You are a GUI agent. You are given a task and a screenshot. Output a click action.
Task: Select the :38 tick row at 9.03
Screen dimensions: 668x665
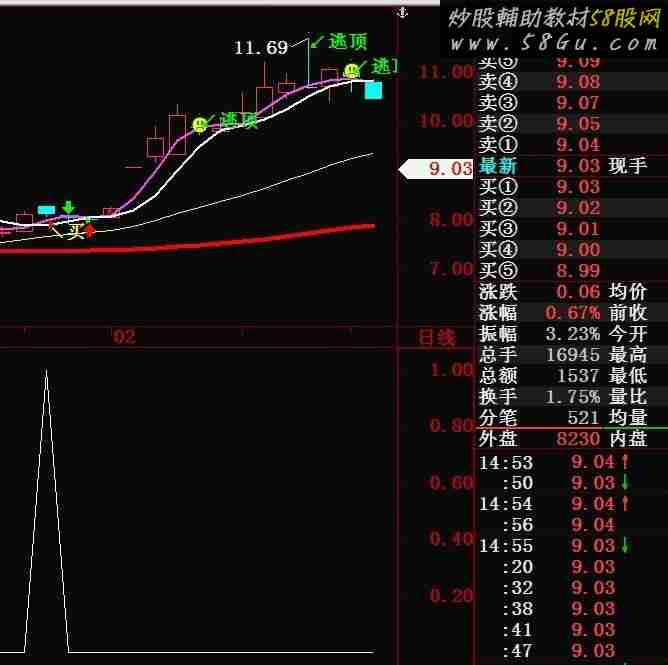[571, 608]
